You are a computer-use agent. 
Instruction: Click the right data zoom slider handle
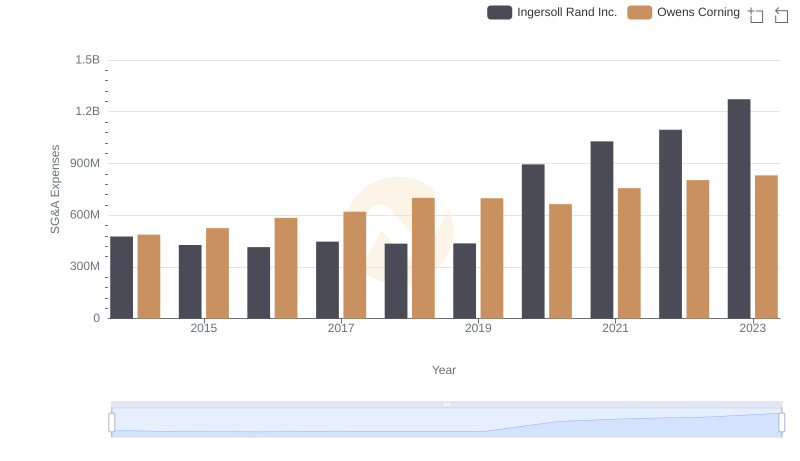(781, 422)
